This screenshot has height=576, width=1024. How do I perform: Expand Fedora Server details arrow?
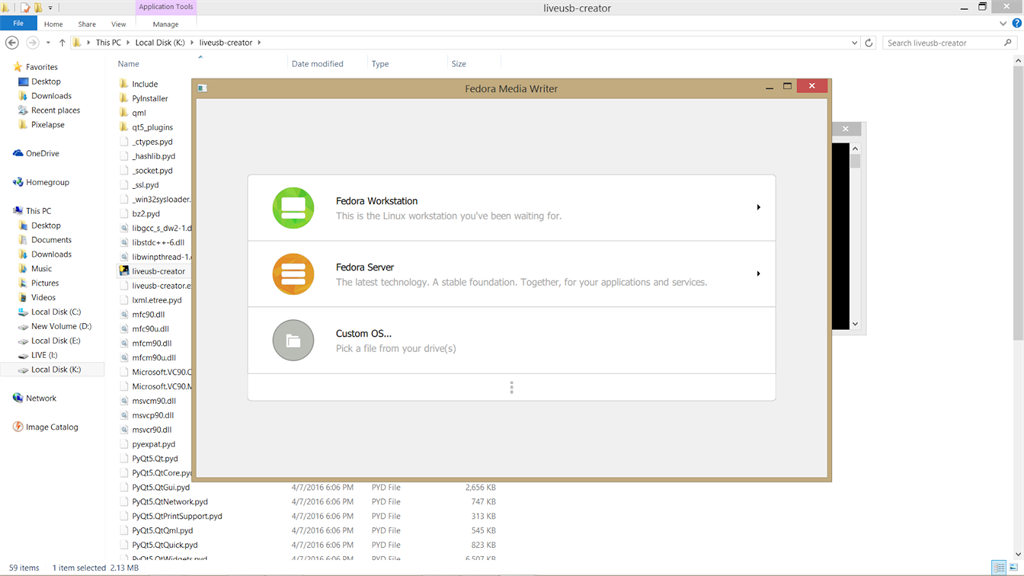pyautogui.click(x=758, y=274)
